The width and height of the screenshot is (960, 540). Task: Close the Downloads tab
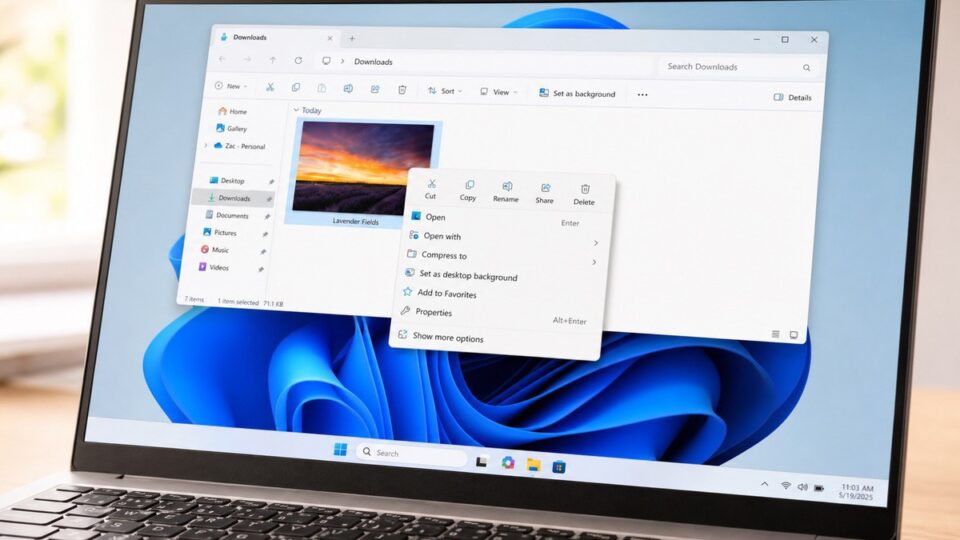tap(330, 38)
